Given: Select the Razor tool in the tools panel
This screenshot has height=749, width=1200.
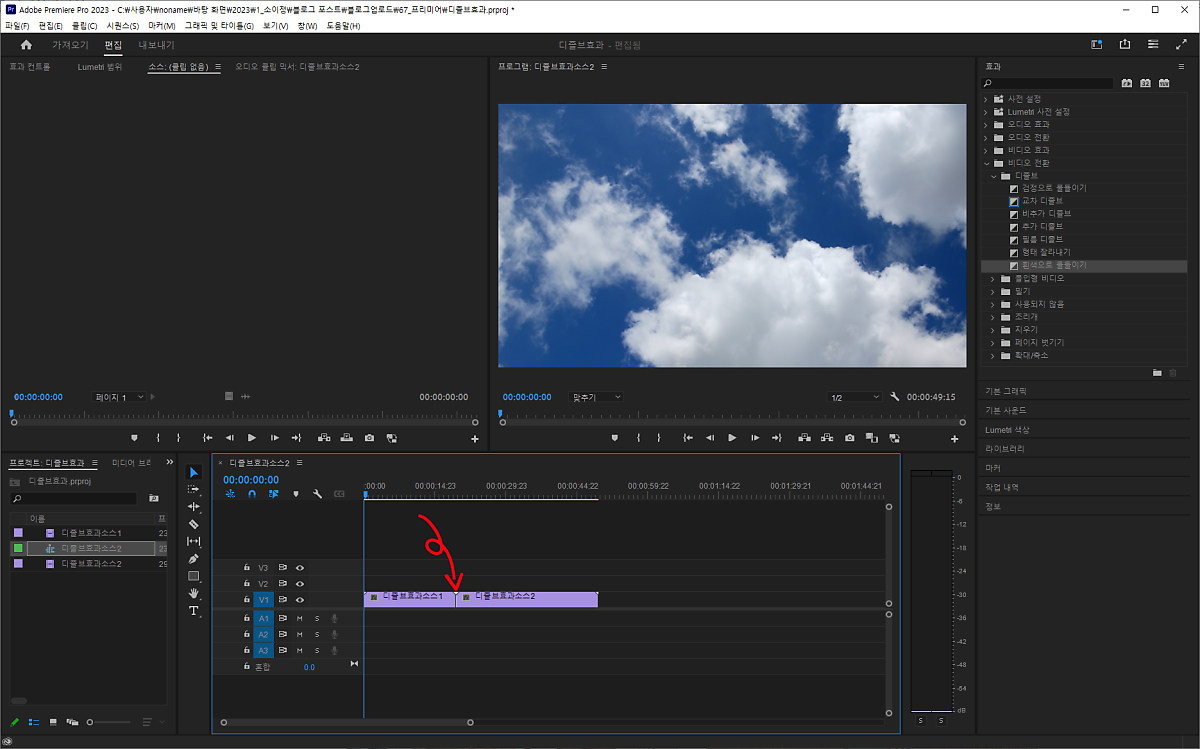Looking at the screenshot, I should [194, 524].
